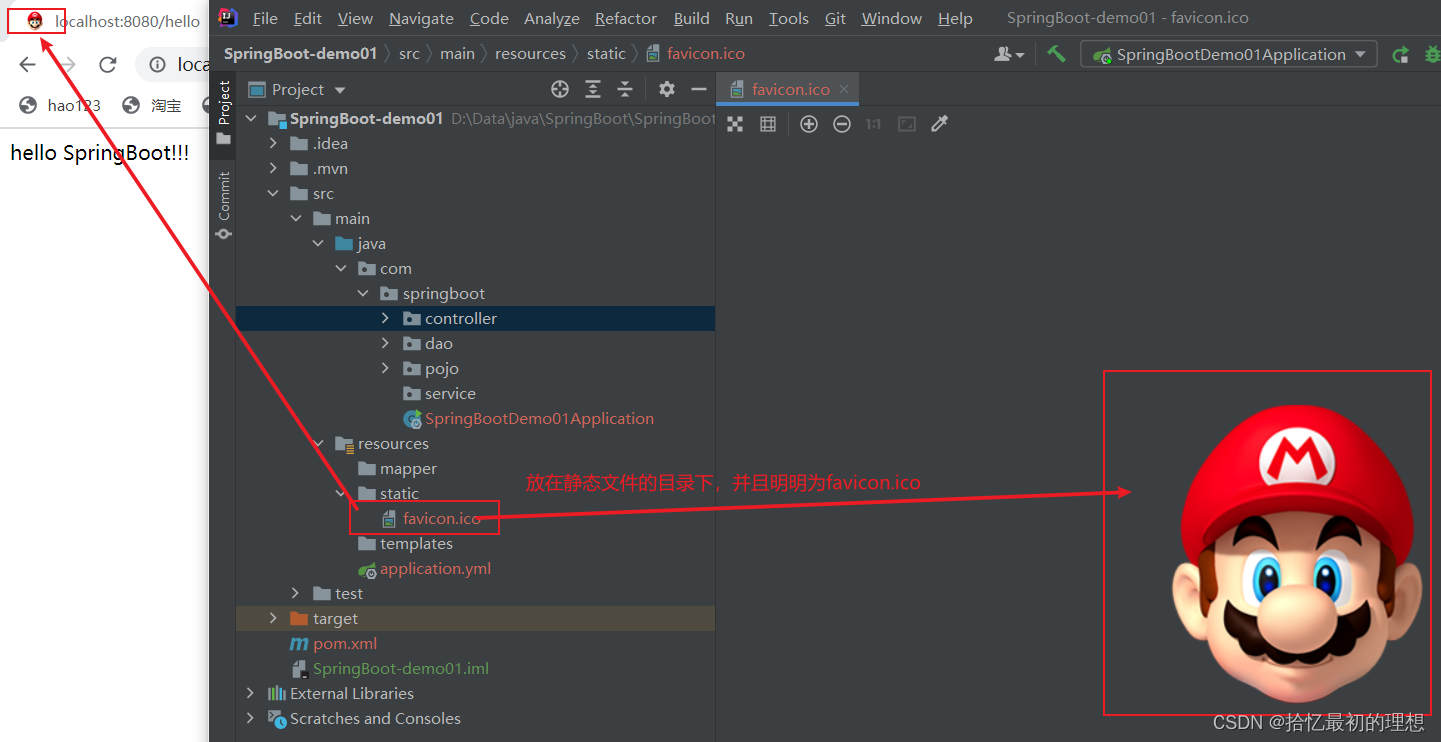Click the main breadcrumb in navigation bar

(x=457, y=54)
